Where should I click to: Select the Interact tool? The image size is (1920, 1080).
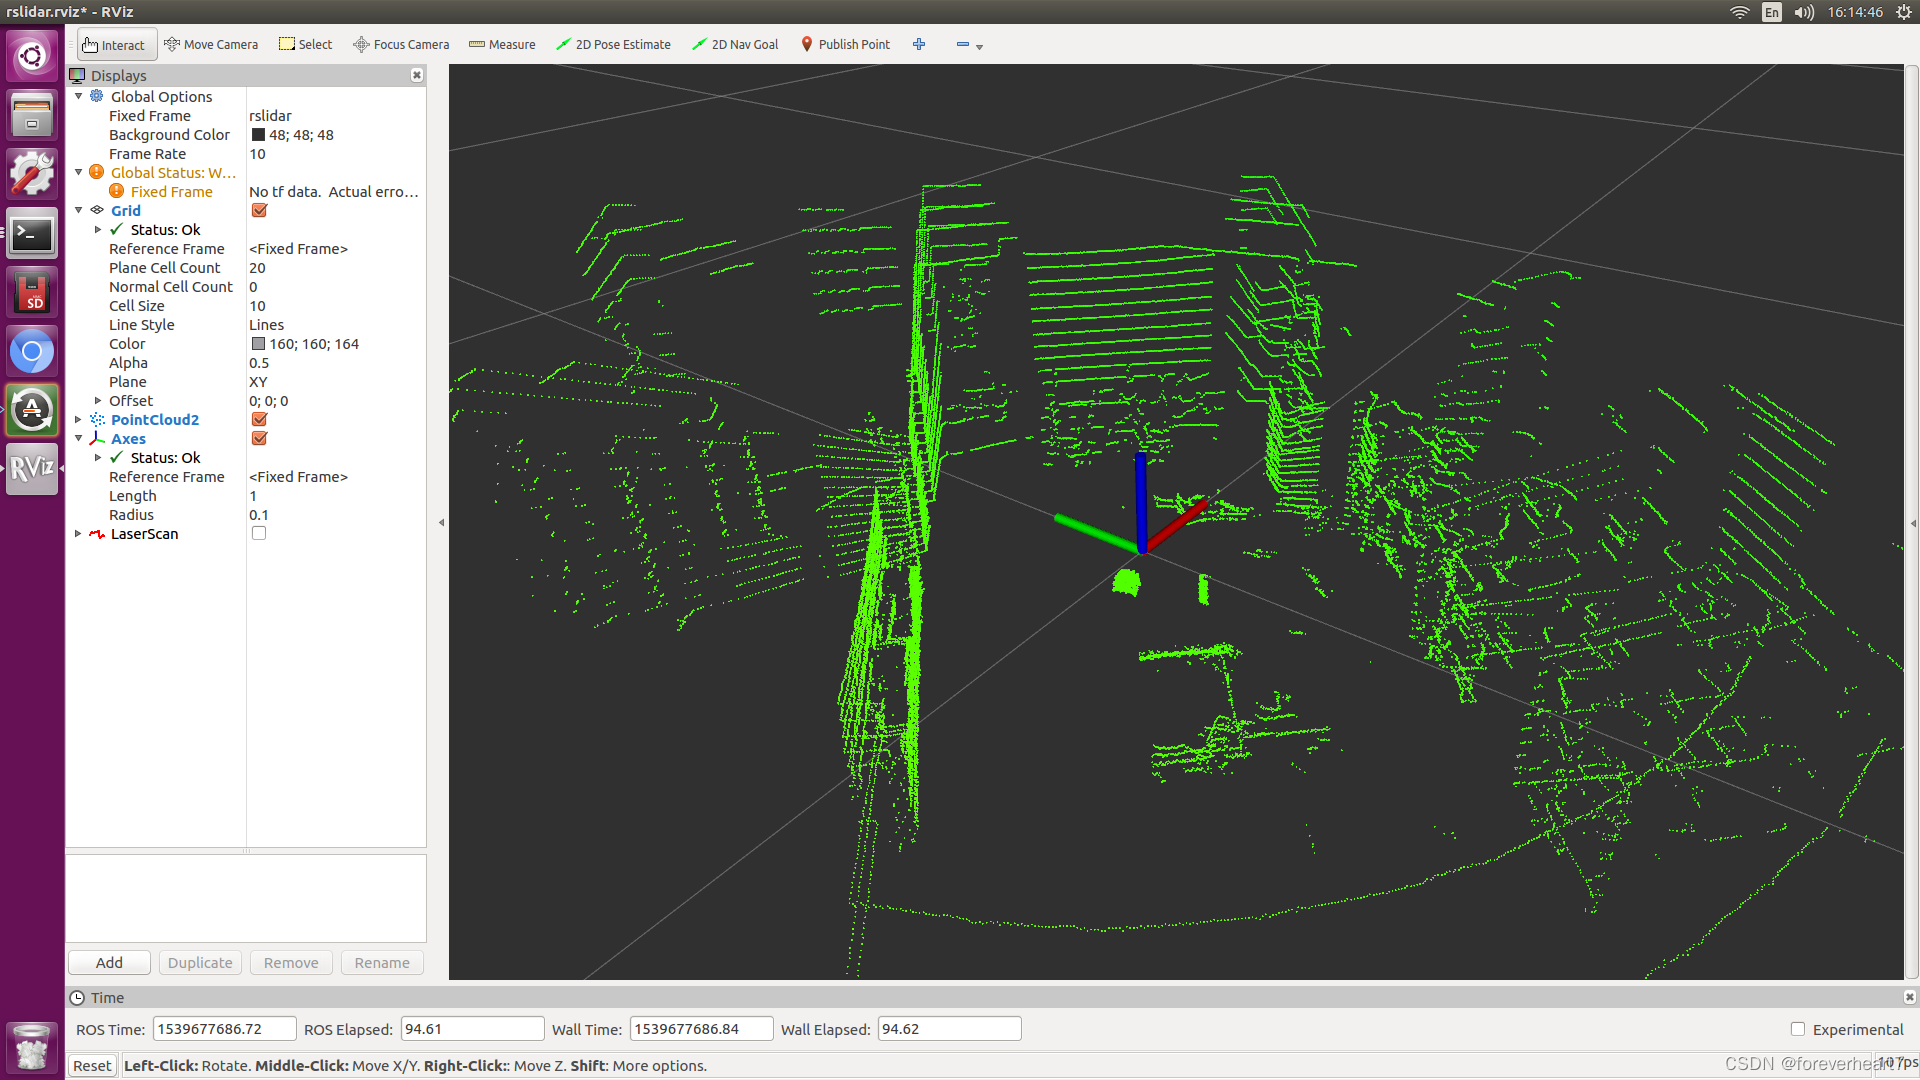coord(115,44)
